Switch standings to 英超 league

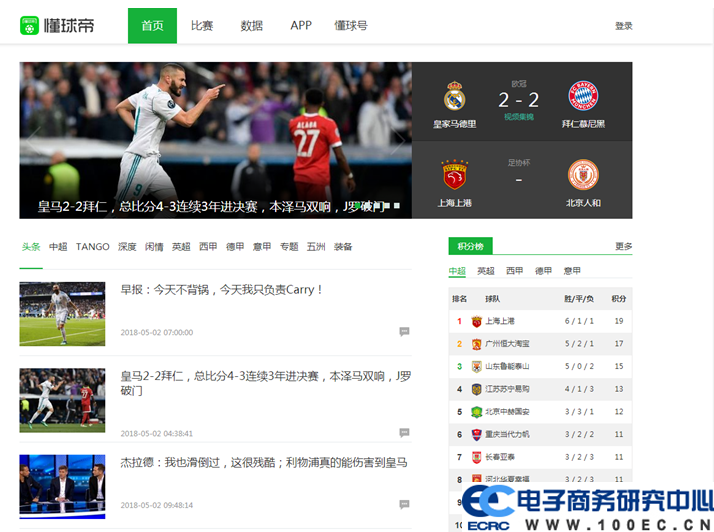click(486, 271)
